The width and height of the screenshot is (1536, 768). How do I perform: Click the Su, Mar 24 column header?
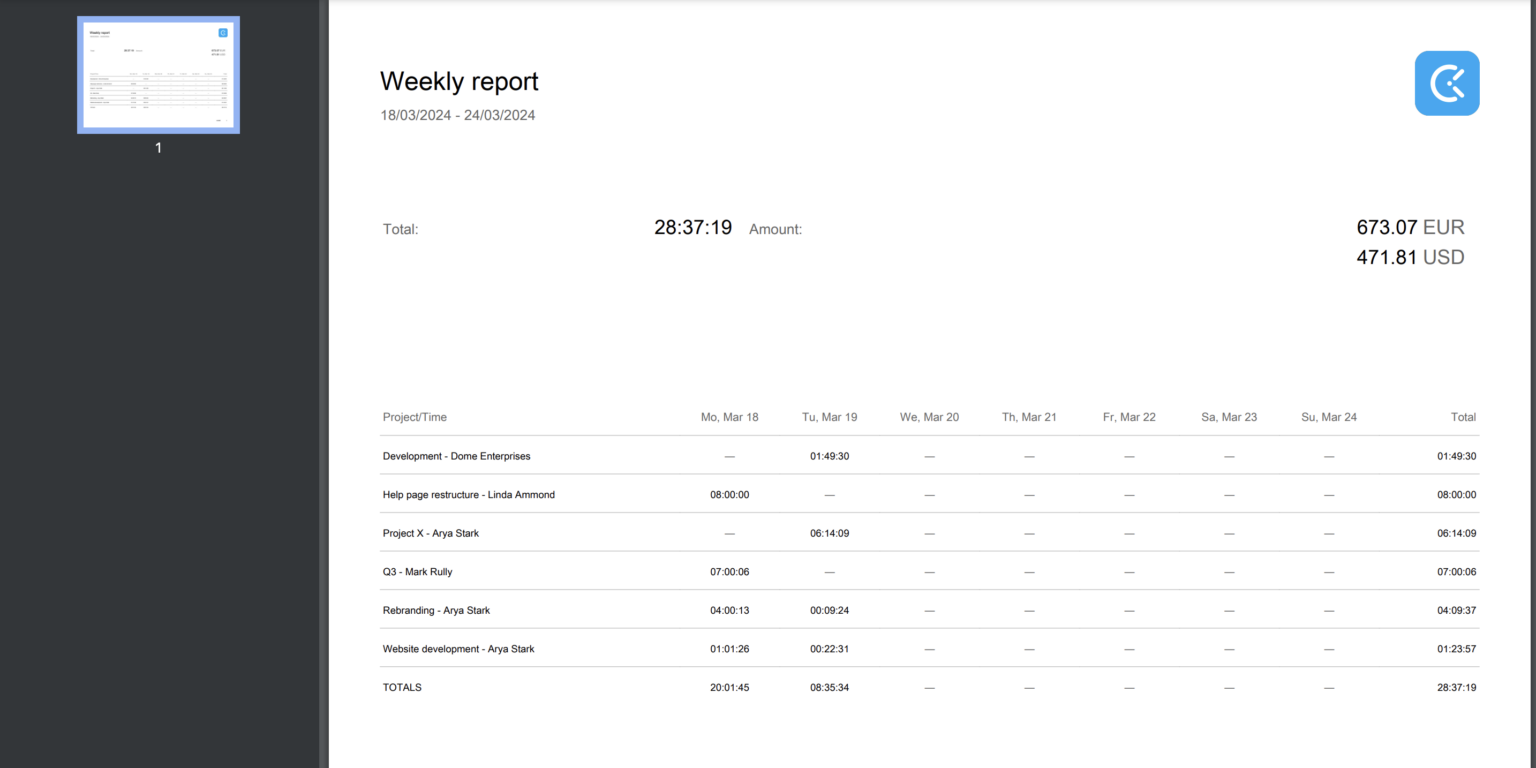point(1328,417)
